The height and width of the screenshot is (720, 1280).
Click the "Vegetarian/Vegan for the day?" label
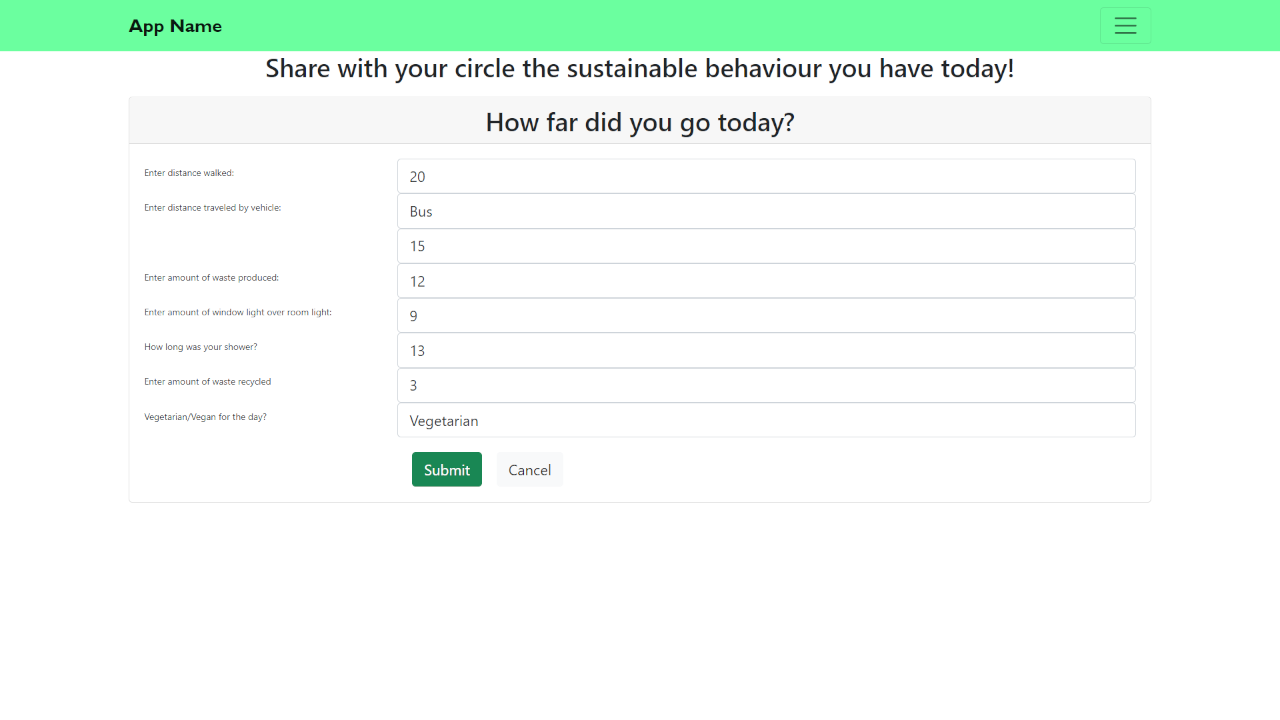point(205,417)
